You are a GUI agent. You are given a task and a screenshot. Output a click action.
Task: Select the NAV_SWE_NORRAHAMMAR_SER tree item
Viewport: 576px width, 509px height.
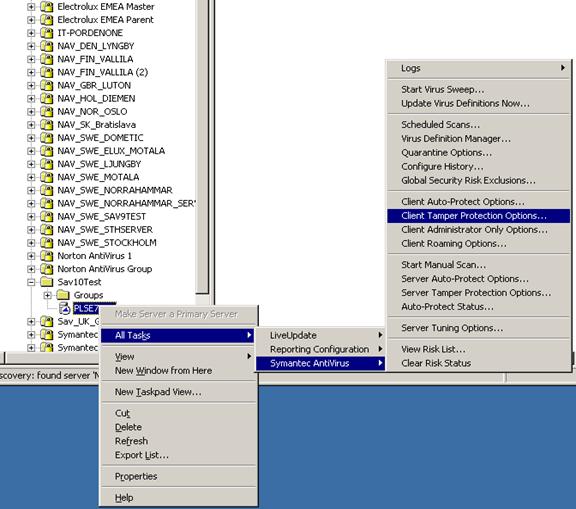(126, 203)
